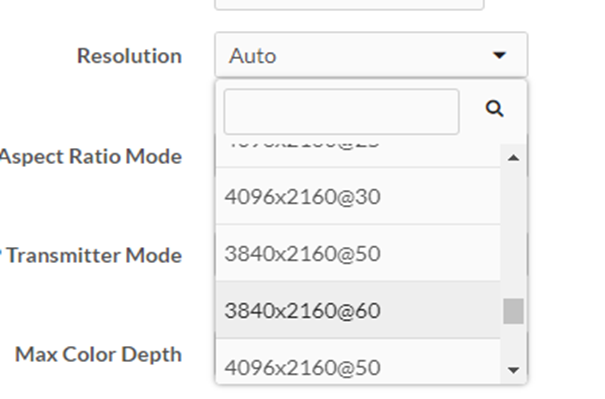This screenshot has width=605, height=399.
Task: Focus the search field inside the dropdown
Action: pyautogui.click(x=341, y=112)
